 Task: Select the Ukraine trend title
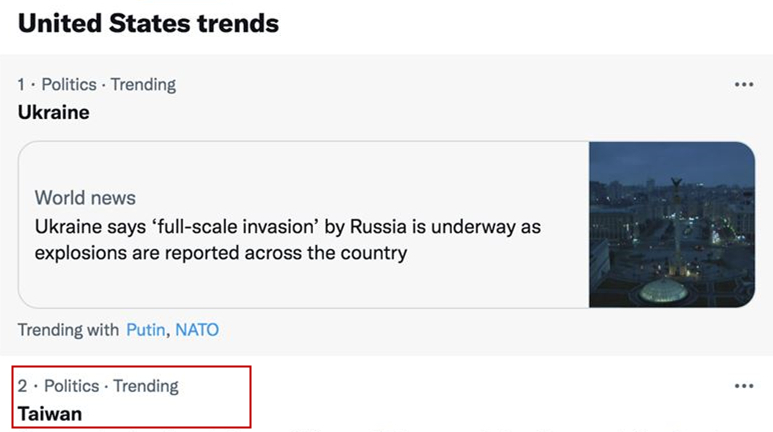54,112
